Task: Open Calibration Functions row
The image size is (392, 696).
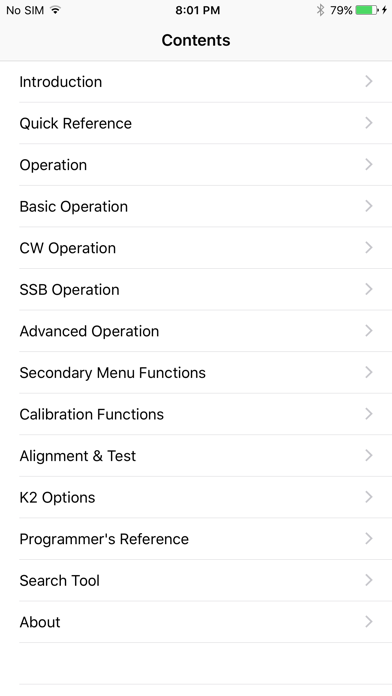Action: 196,414
